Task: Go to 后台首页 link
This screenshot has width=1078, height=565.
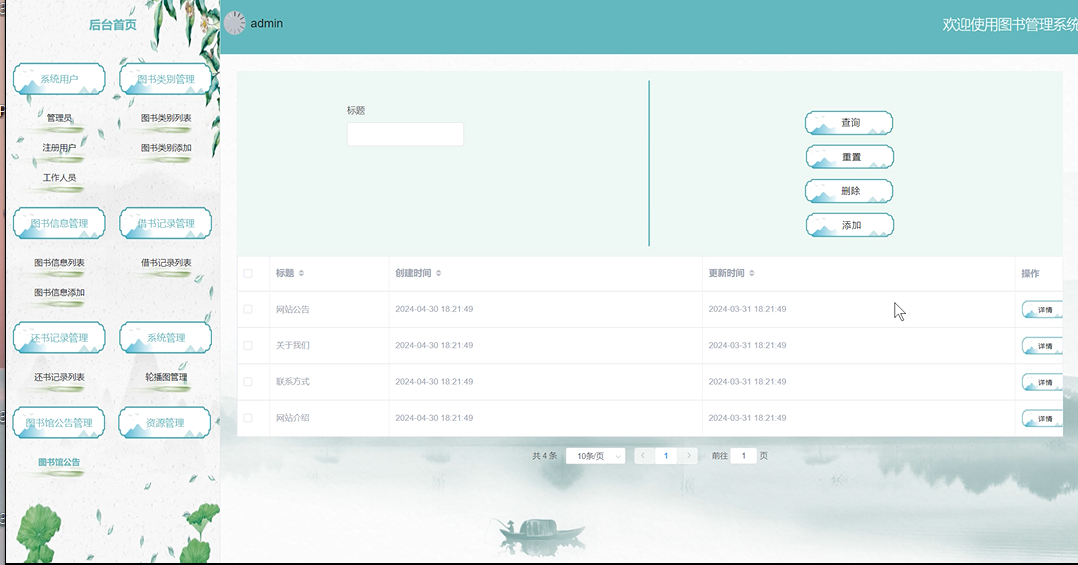Action: click(x=113, y=25)
